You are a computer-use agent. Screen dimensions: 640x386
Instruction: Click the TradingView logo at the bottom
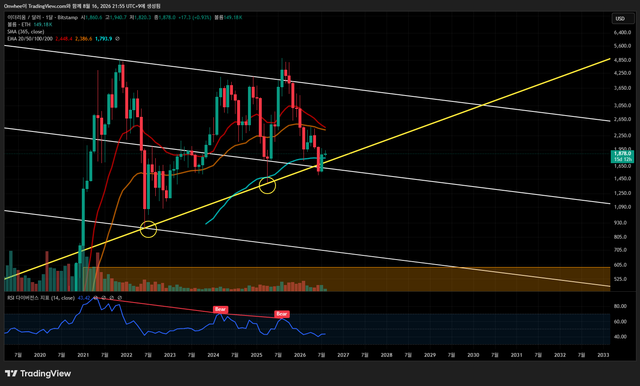click(x=38, y=373)
